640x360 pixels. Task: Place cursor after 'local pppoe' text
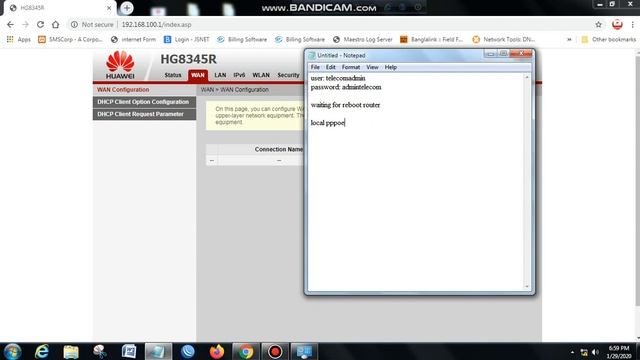point(345,122)
